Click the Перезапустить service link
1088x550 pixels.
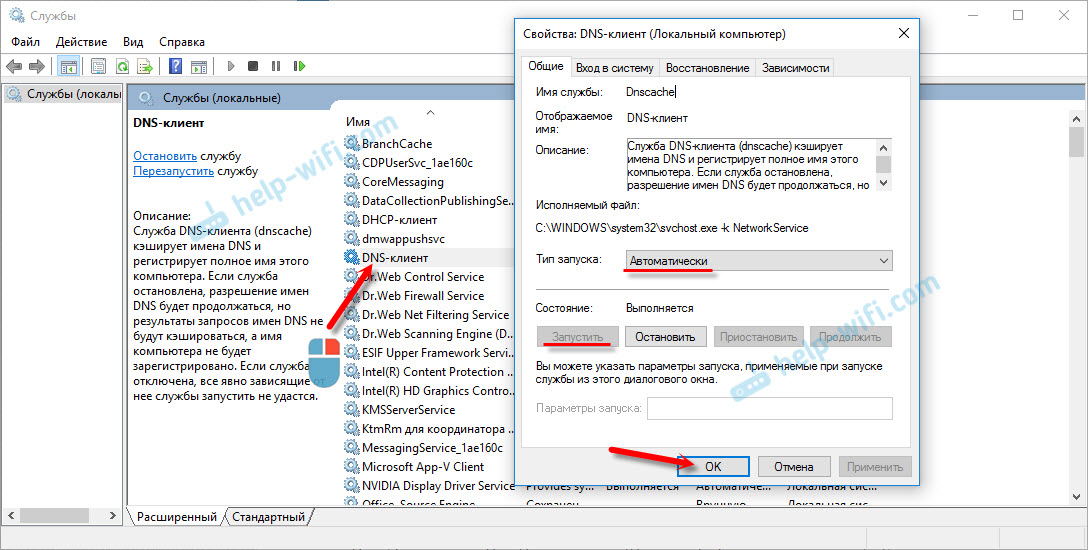(x=173, y=171)
